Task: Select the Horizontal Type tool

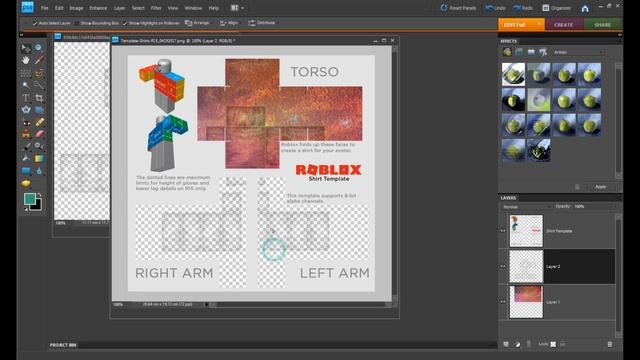Action: tap(26, 98)
